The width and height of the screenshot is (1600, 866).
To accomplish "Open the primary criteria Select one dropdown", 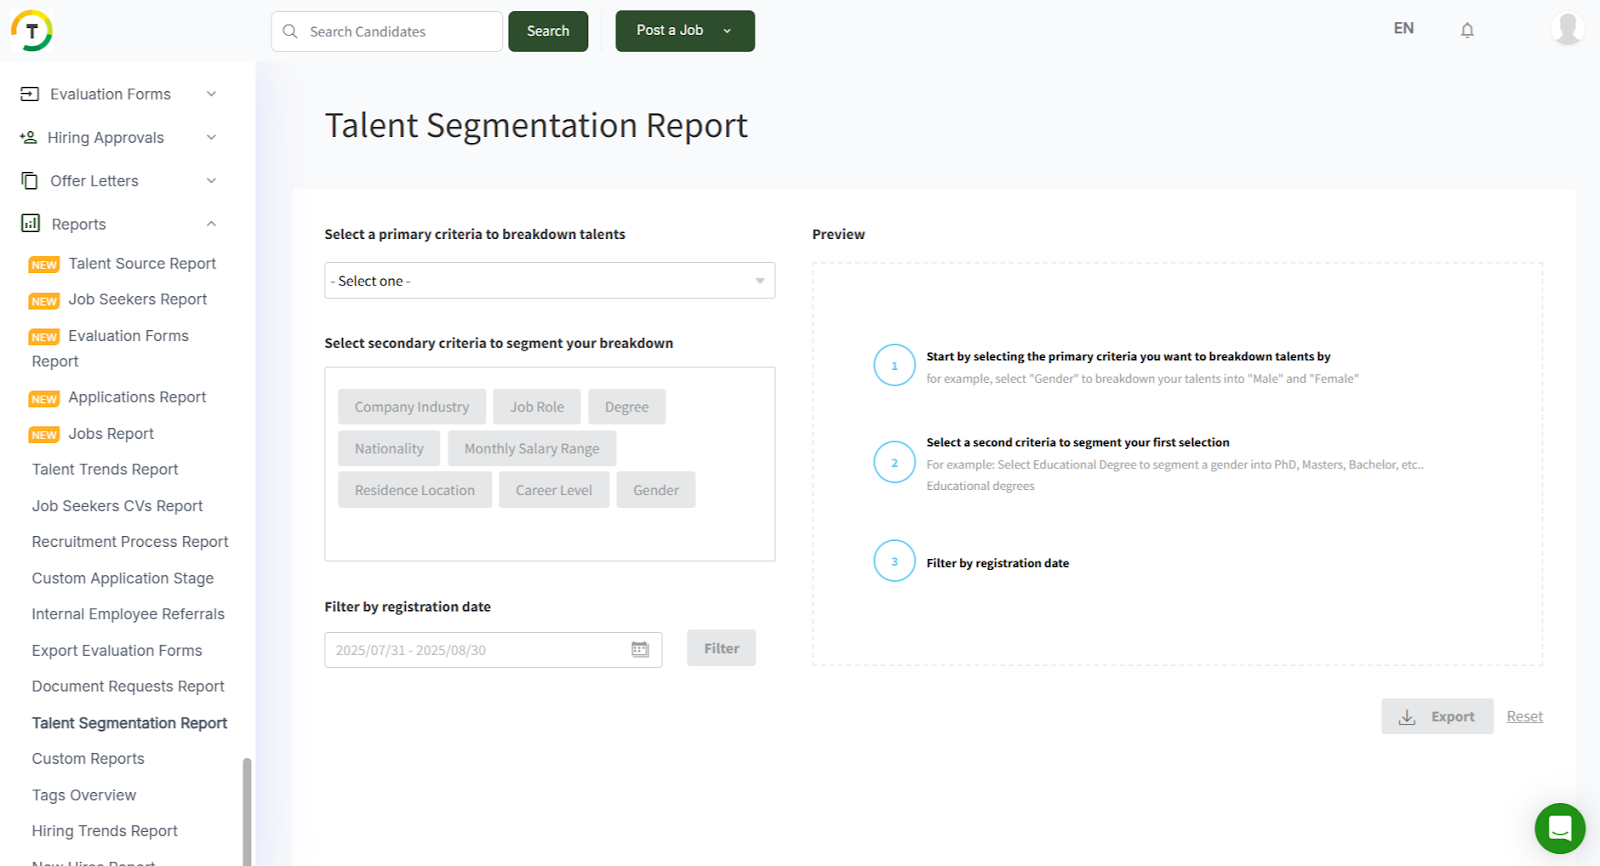I will 549,281.
